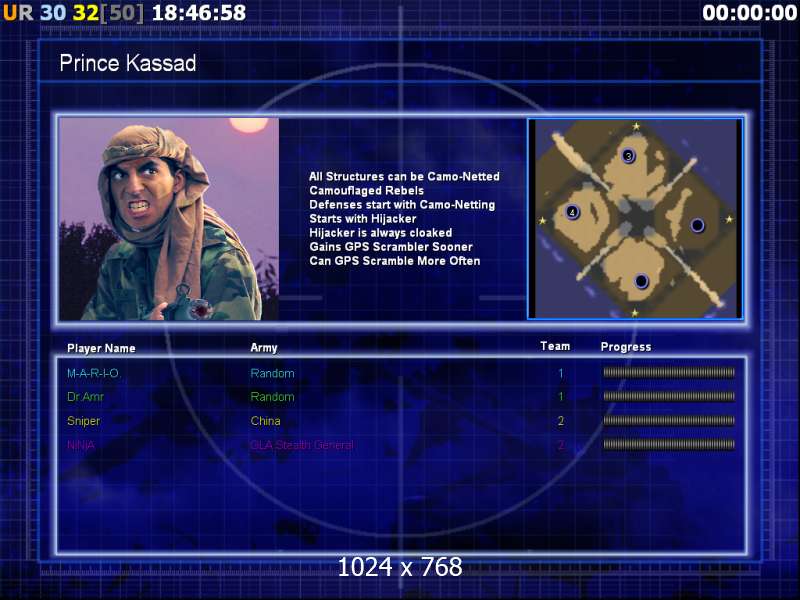
Task: Click the 'UR' overlay label at top-left
Action: 18,13
